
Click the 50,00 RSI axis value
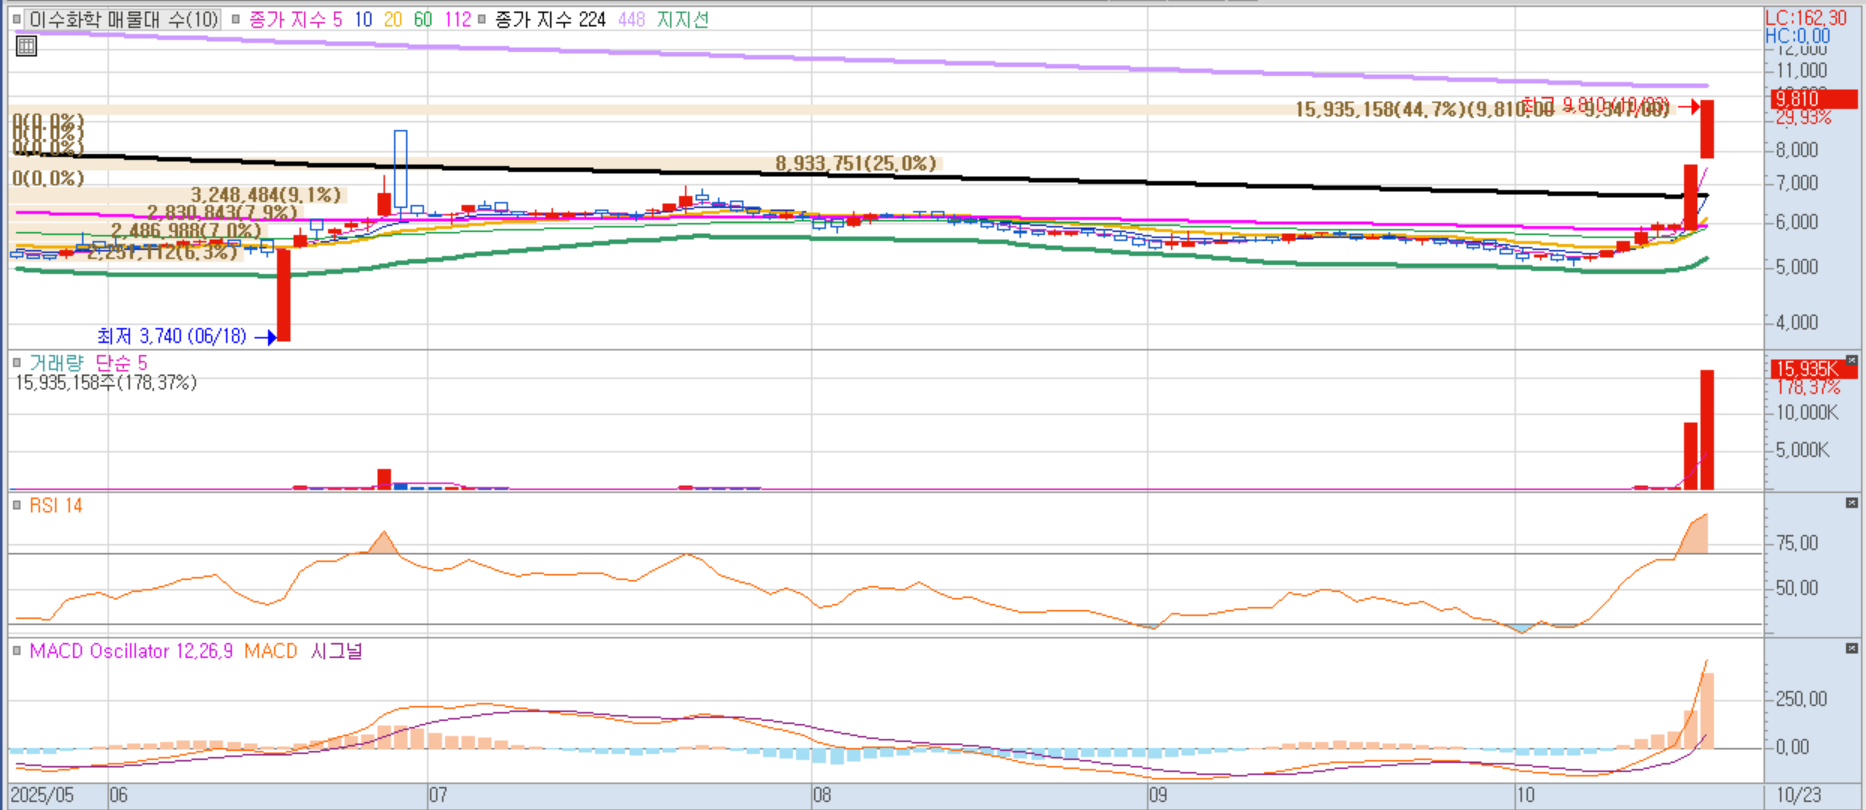pos(1797,588)
